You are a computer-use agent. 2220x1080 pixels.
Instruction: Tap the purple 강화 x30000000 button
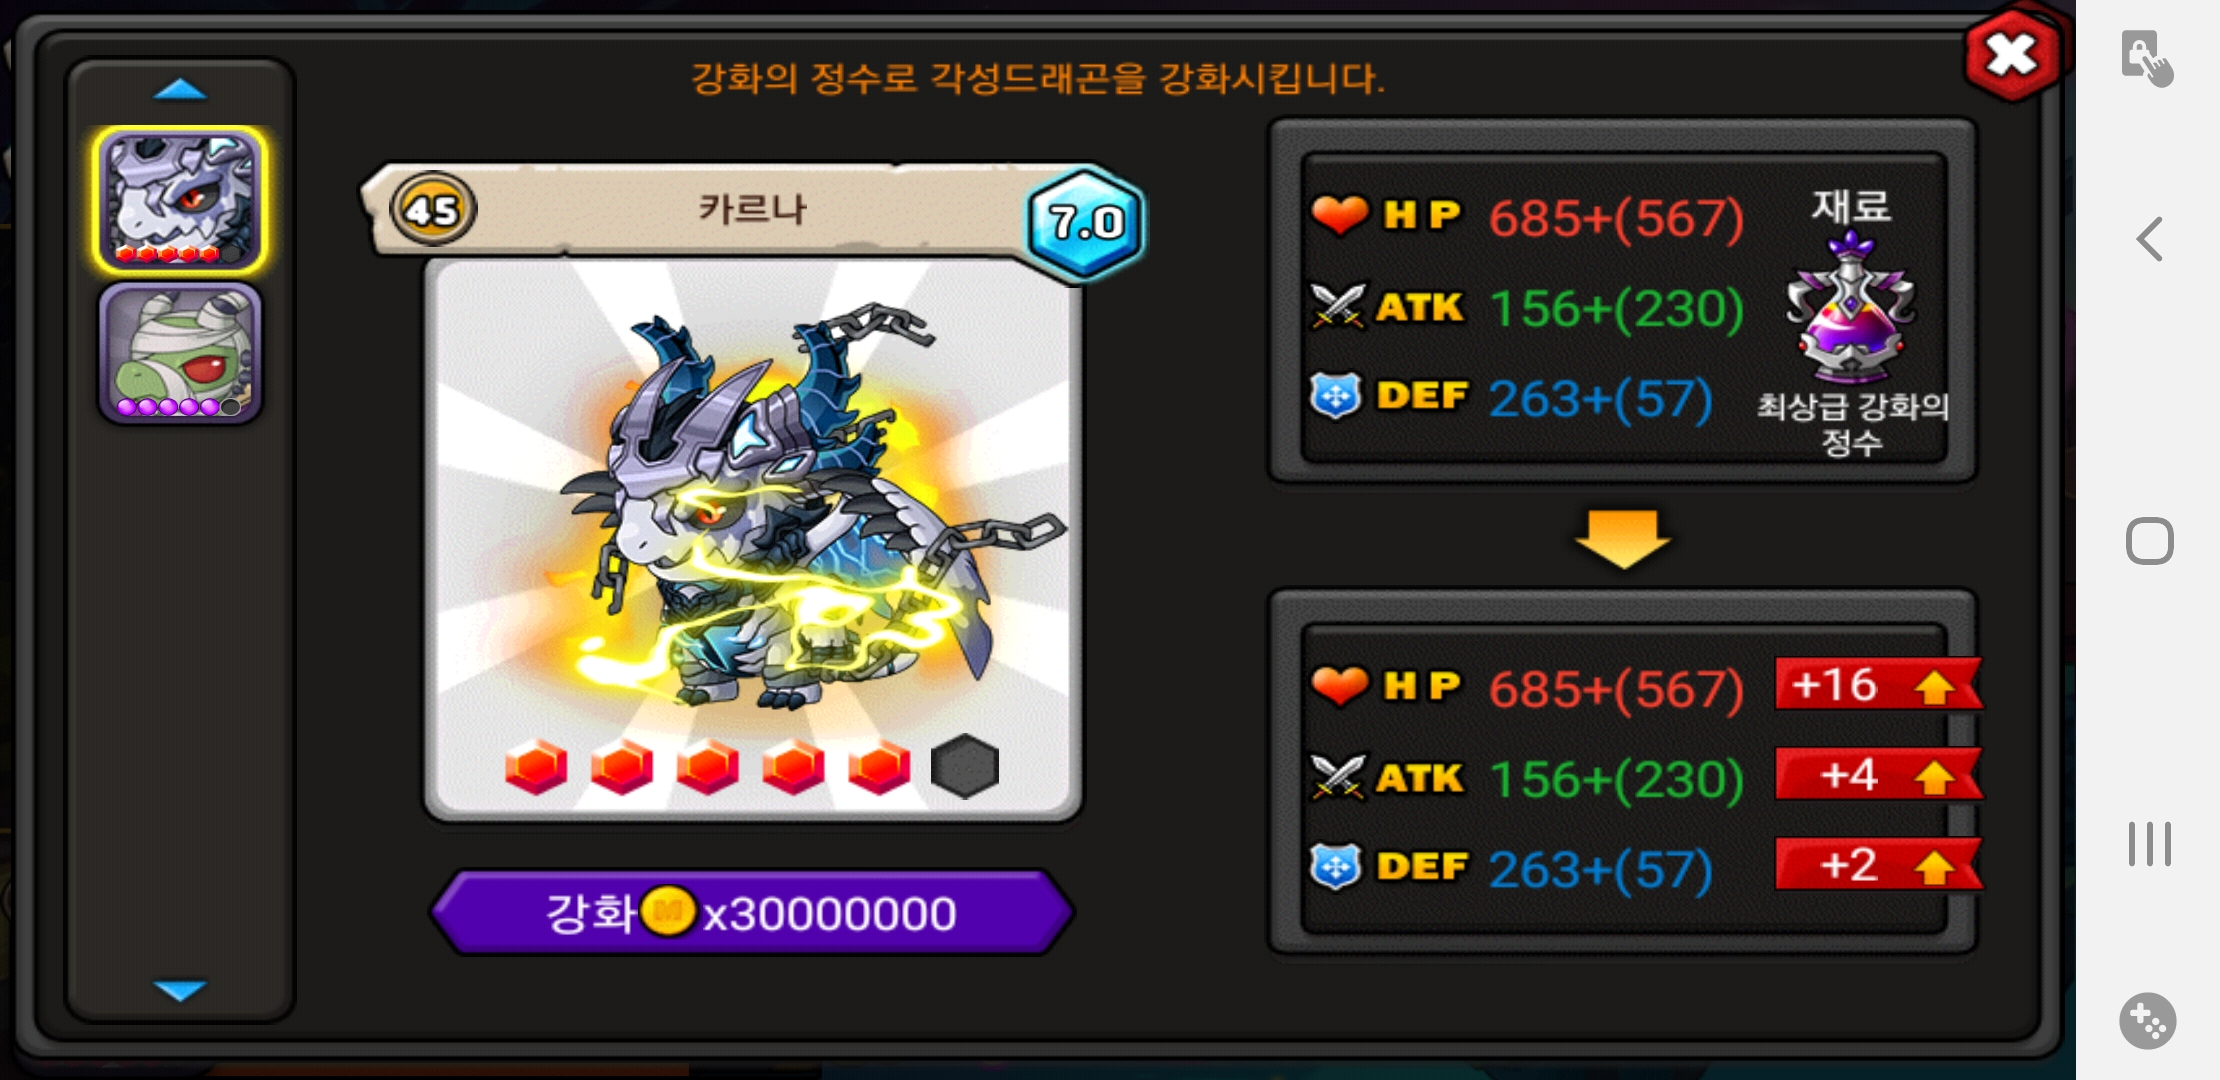tap(752, 913)
